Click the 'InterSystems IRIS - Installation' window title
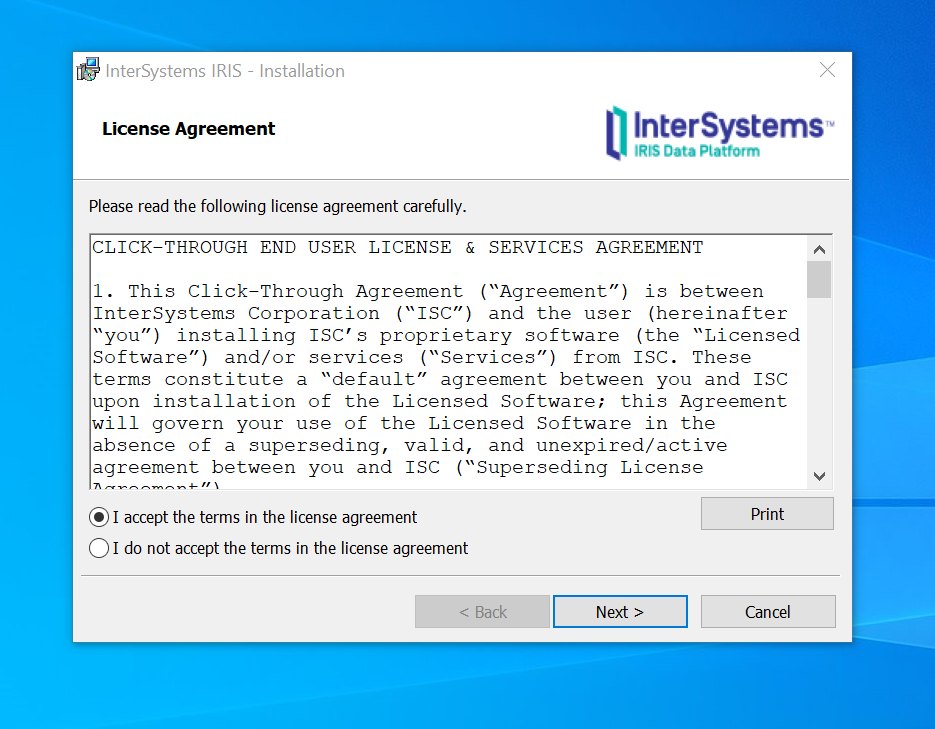Viewport: 935px width, 729px height. [225, 71]
